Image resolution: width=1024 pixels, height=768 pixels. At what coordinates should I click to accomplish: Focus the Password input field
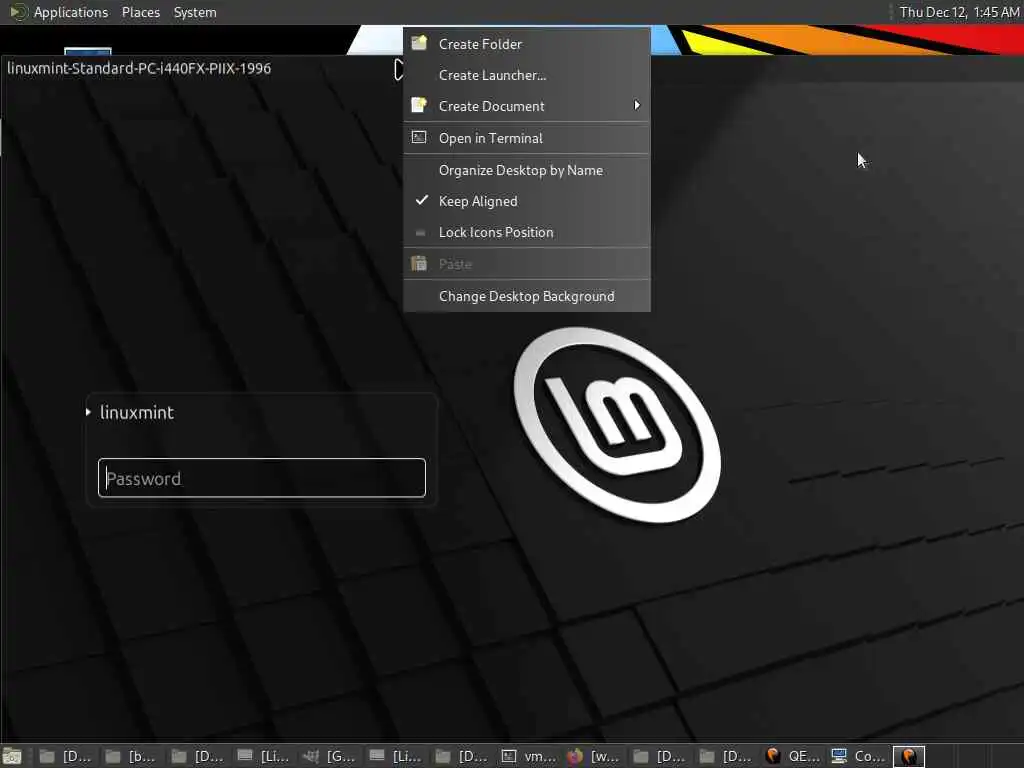262,478
